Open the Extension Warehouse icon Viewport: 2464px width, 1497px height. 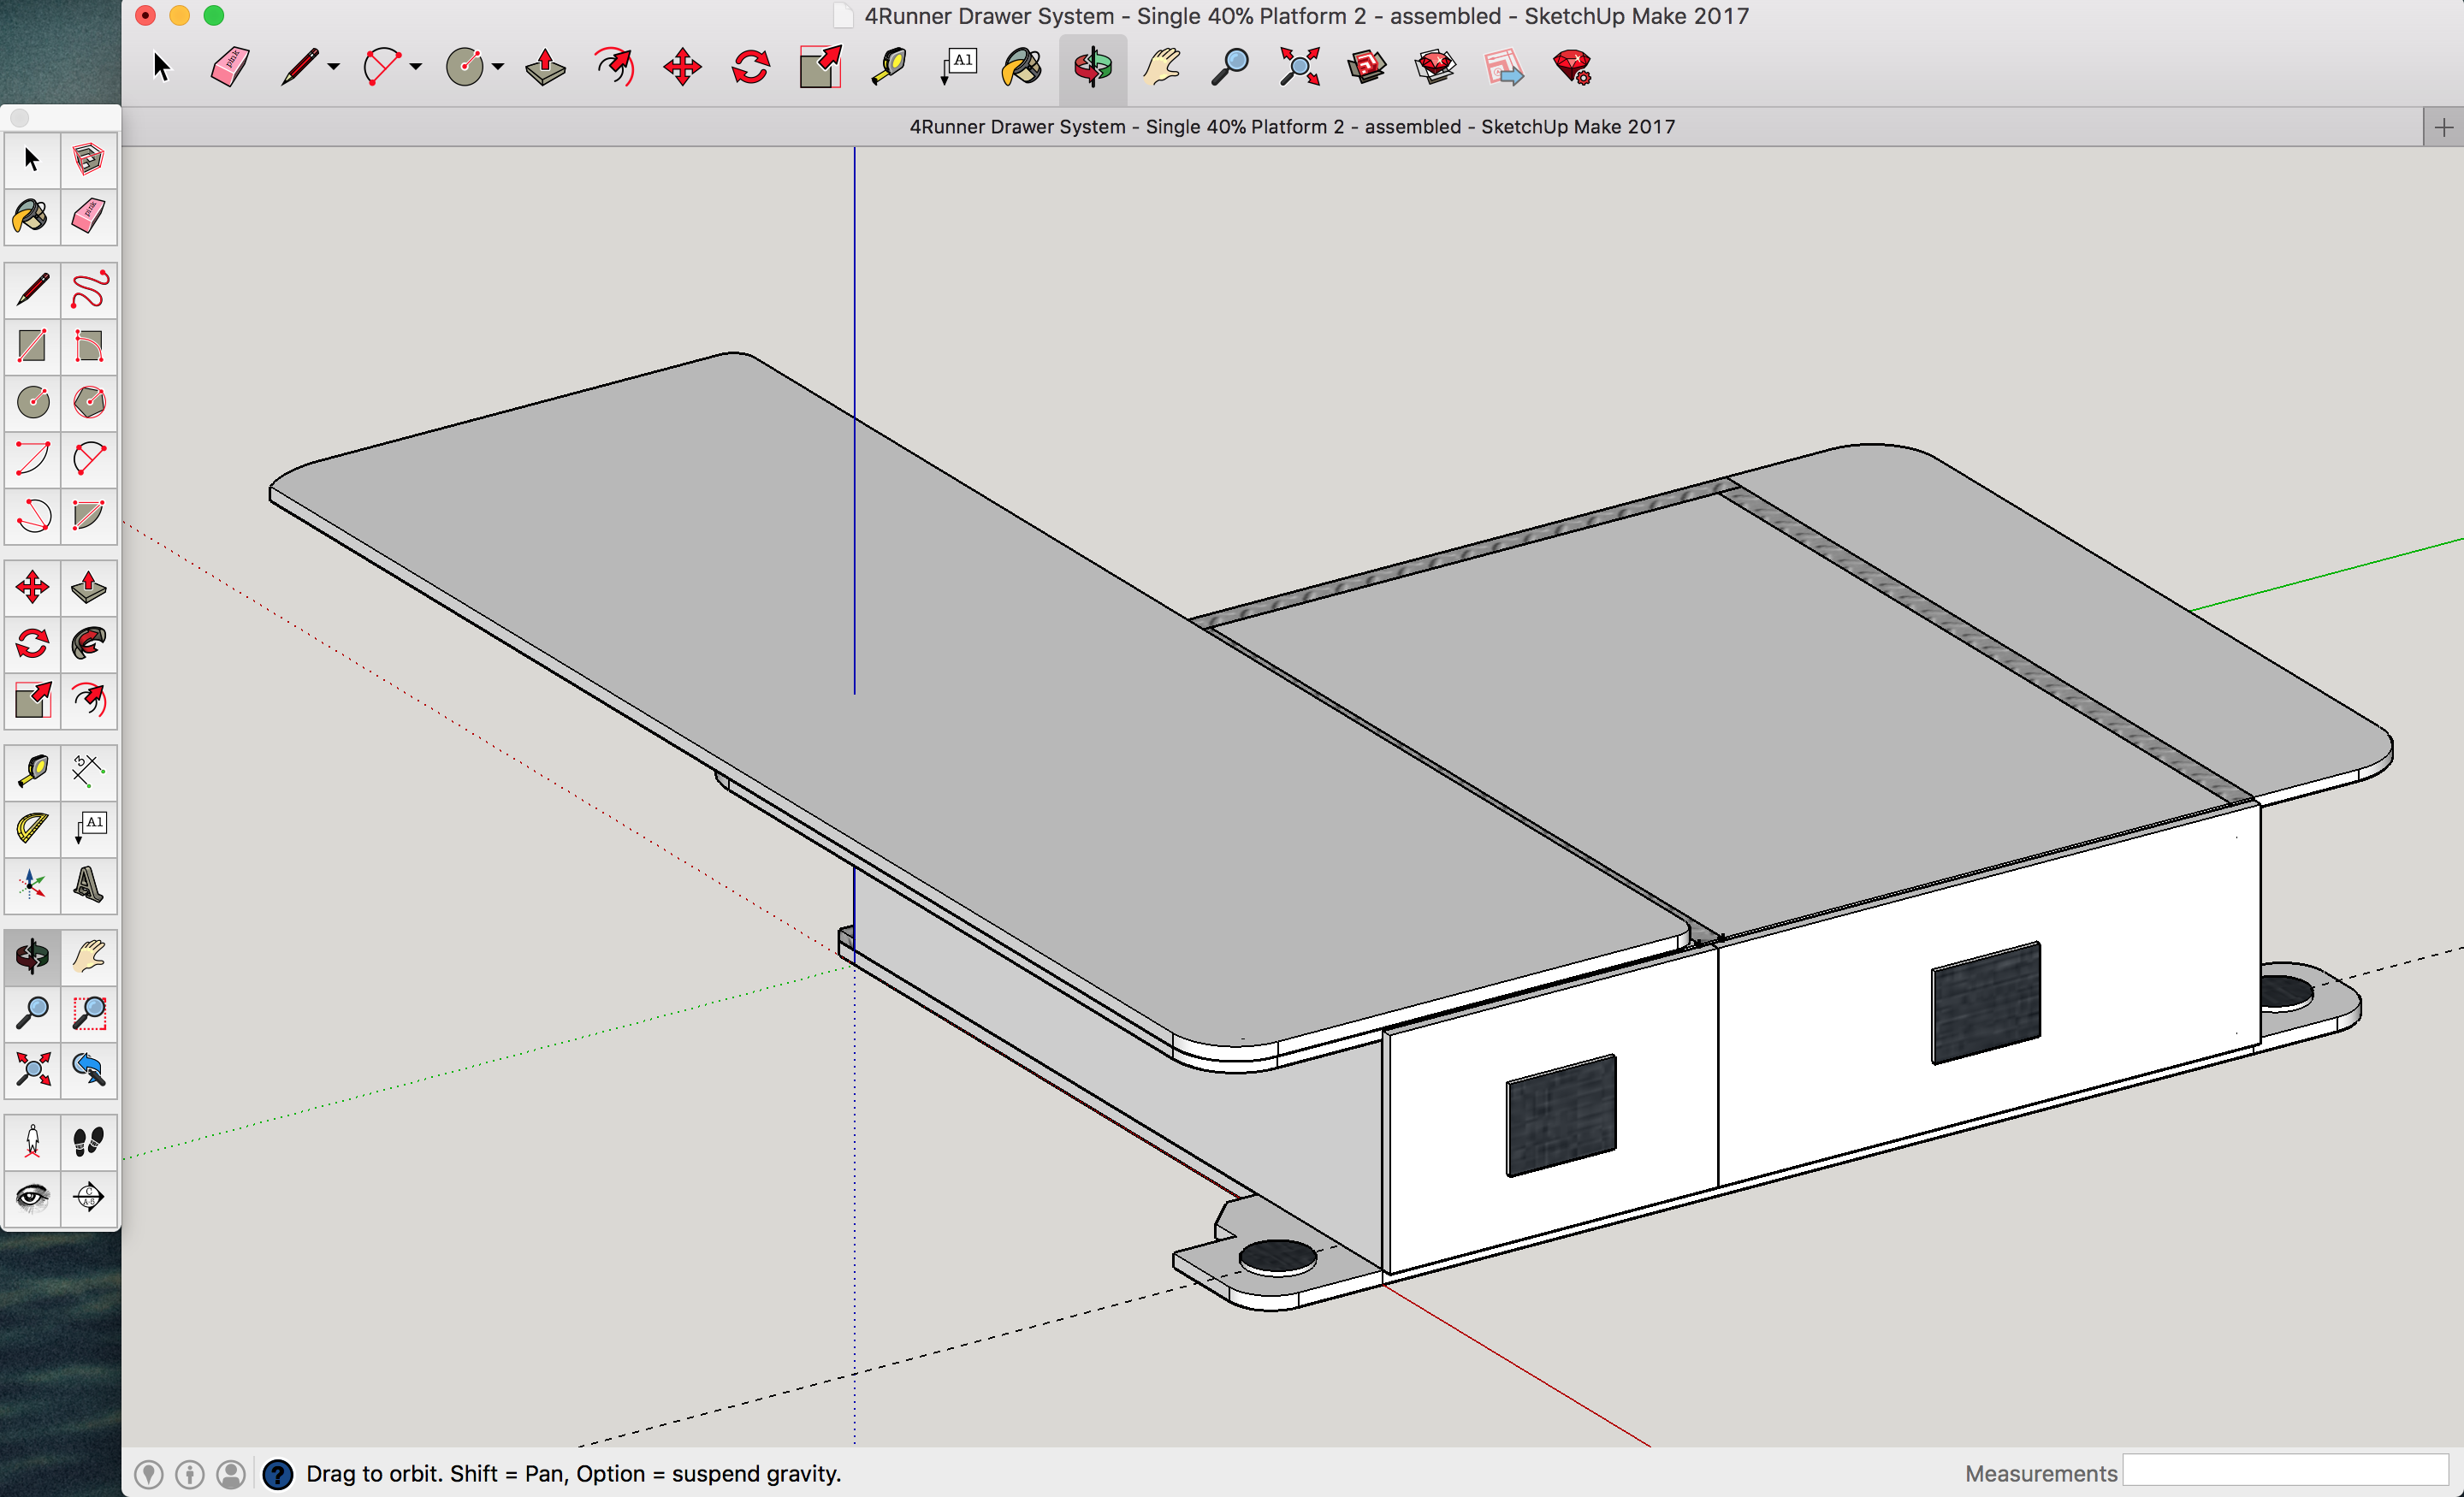(1436, 67)
